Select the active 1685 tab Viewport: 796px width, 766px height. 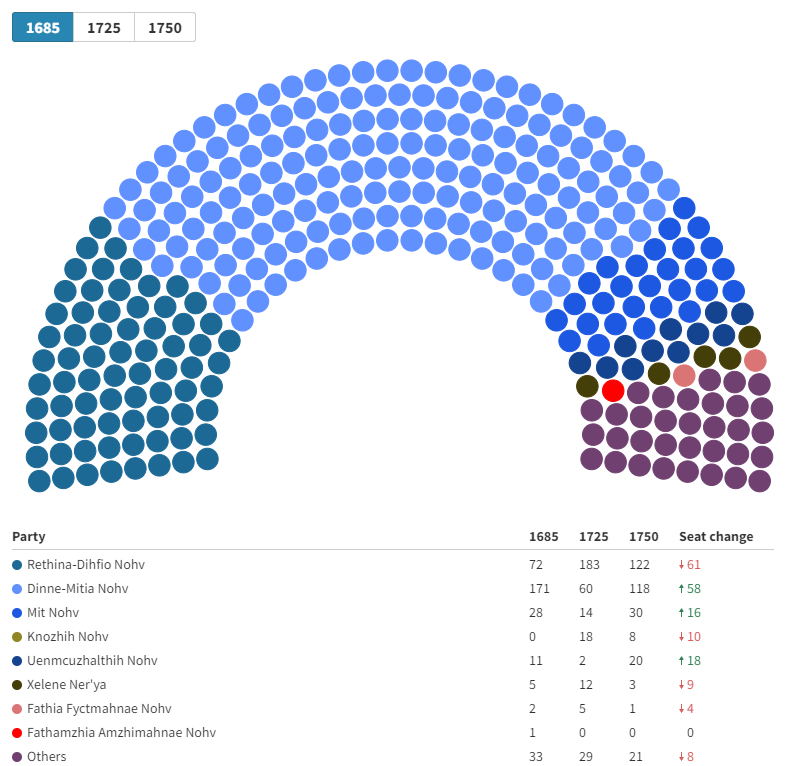43,27
